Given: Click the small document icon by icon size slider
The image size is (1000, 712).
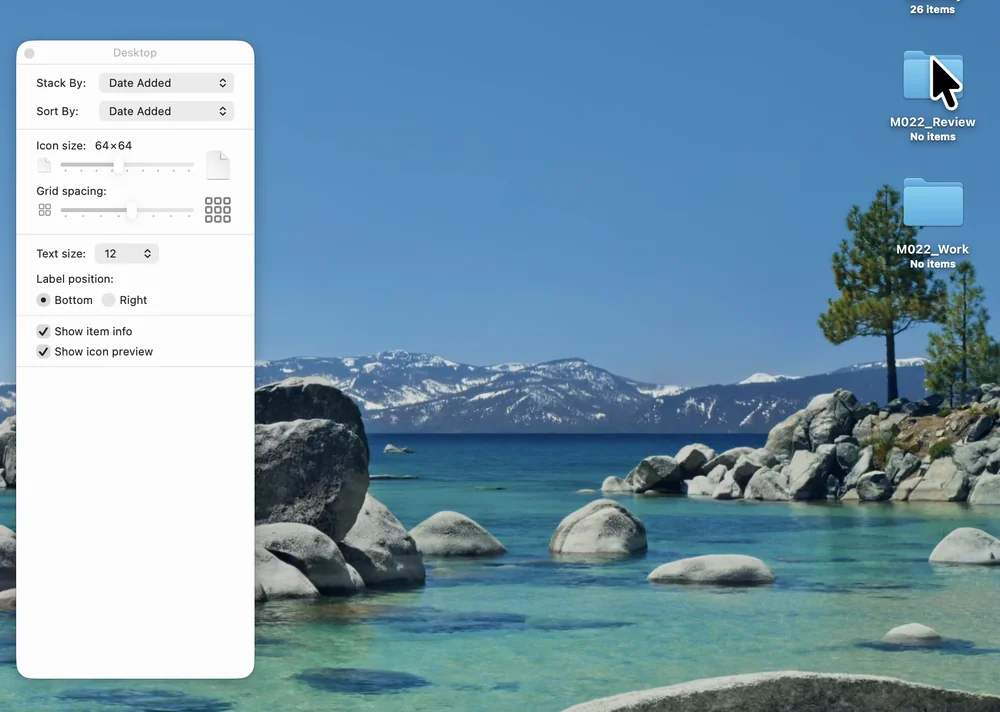Looking at the screenshot, I should pyautogui.click(x=44, y=165).
